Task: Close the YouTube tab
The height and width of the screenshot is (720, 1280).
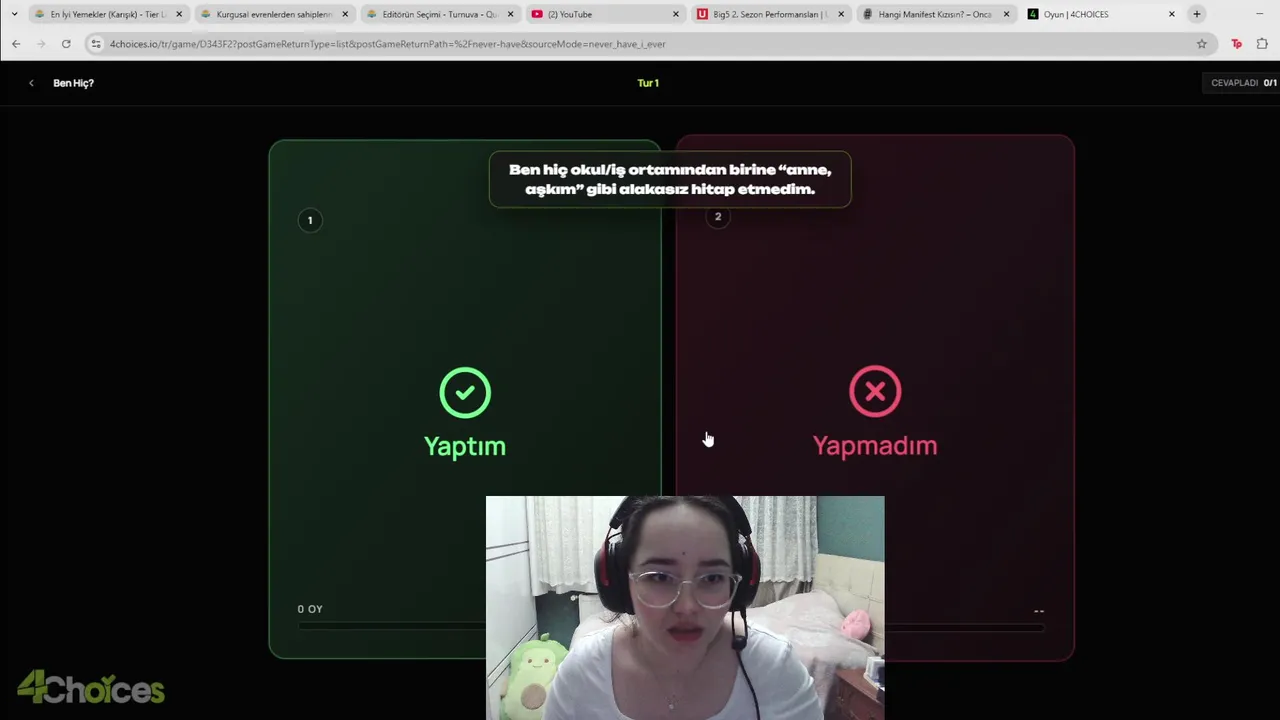Action: point(675,14)
